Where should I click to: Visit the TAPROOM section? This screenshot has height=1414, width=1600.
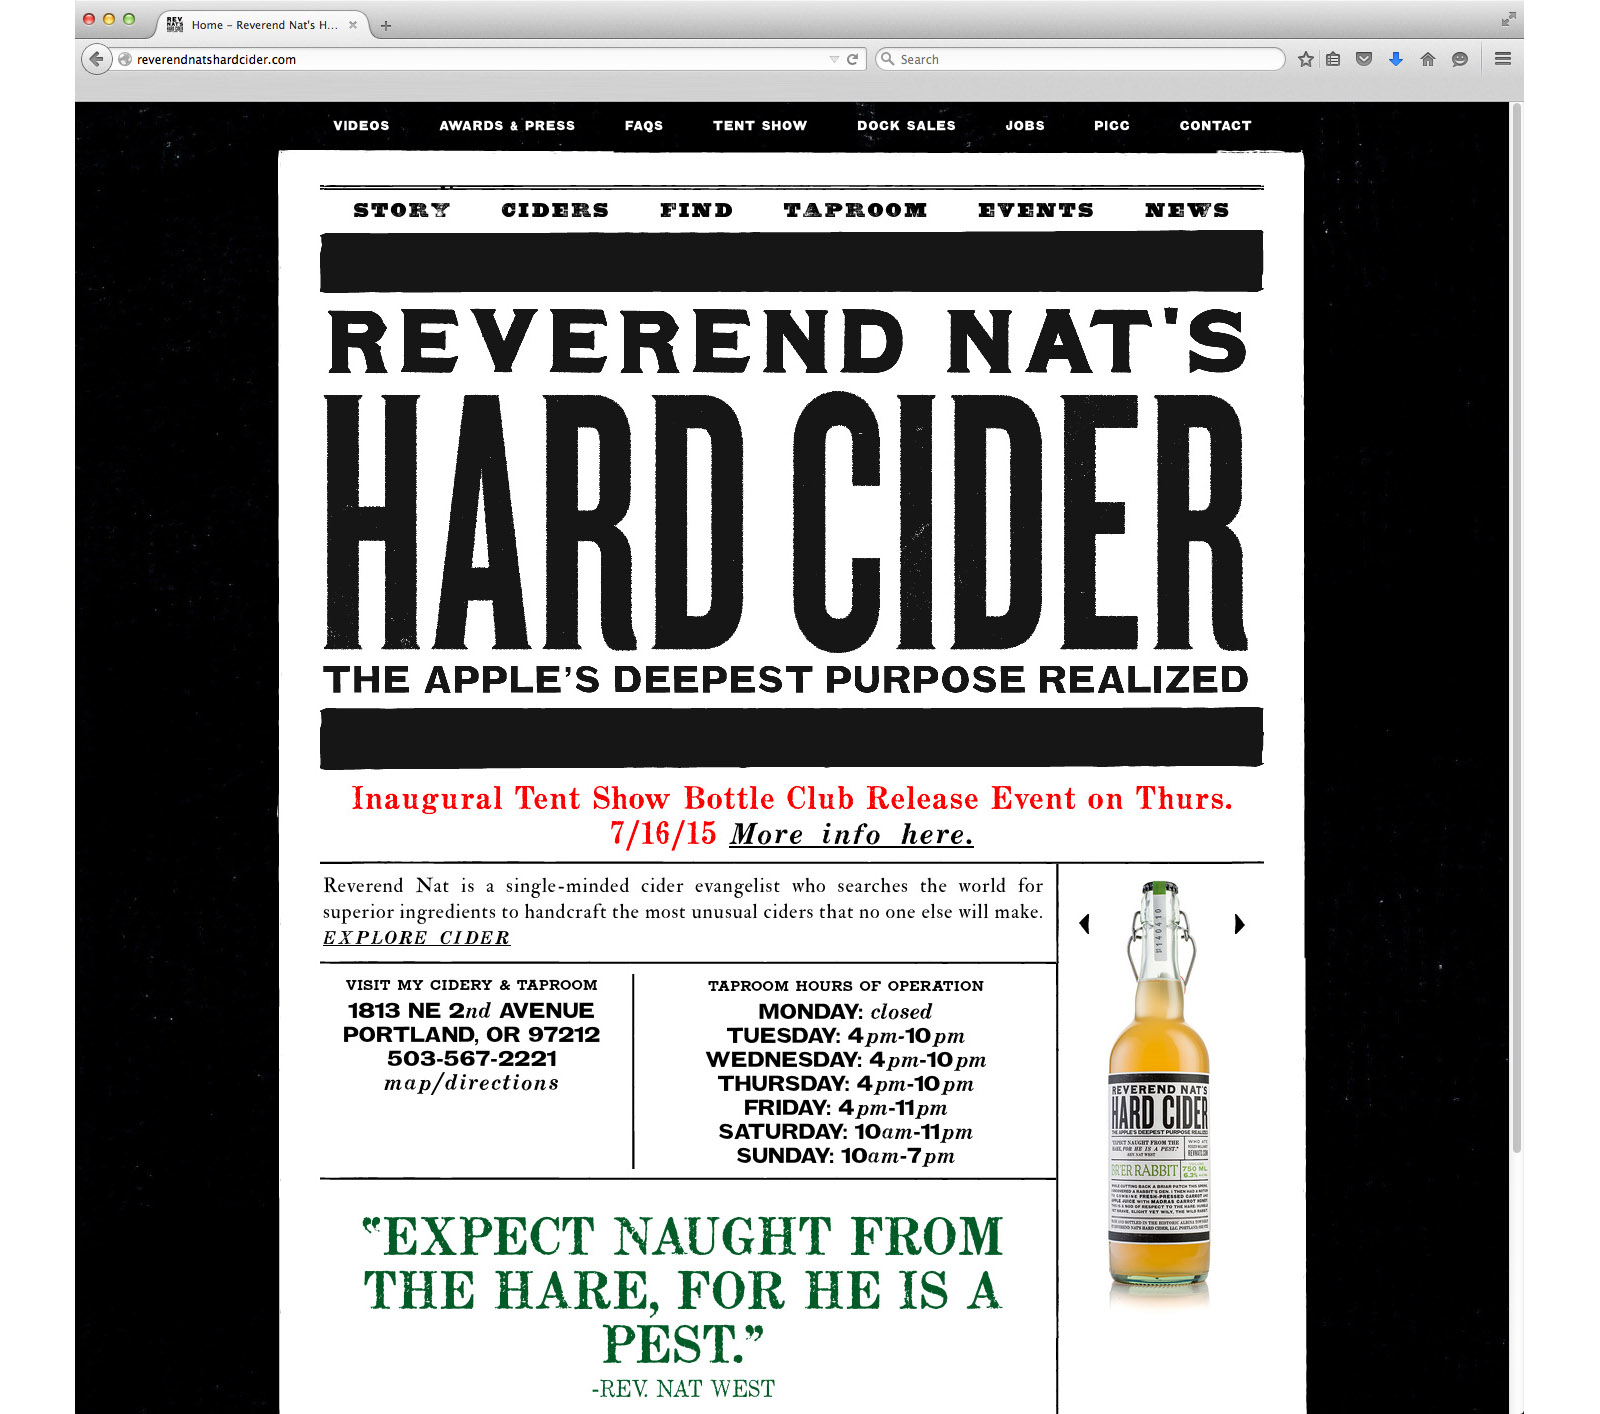click(x=856, y=210)
